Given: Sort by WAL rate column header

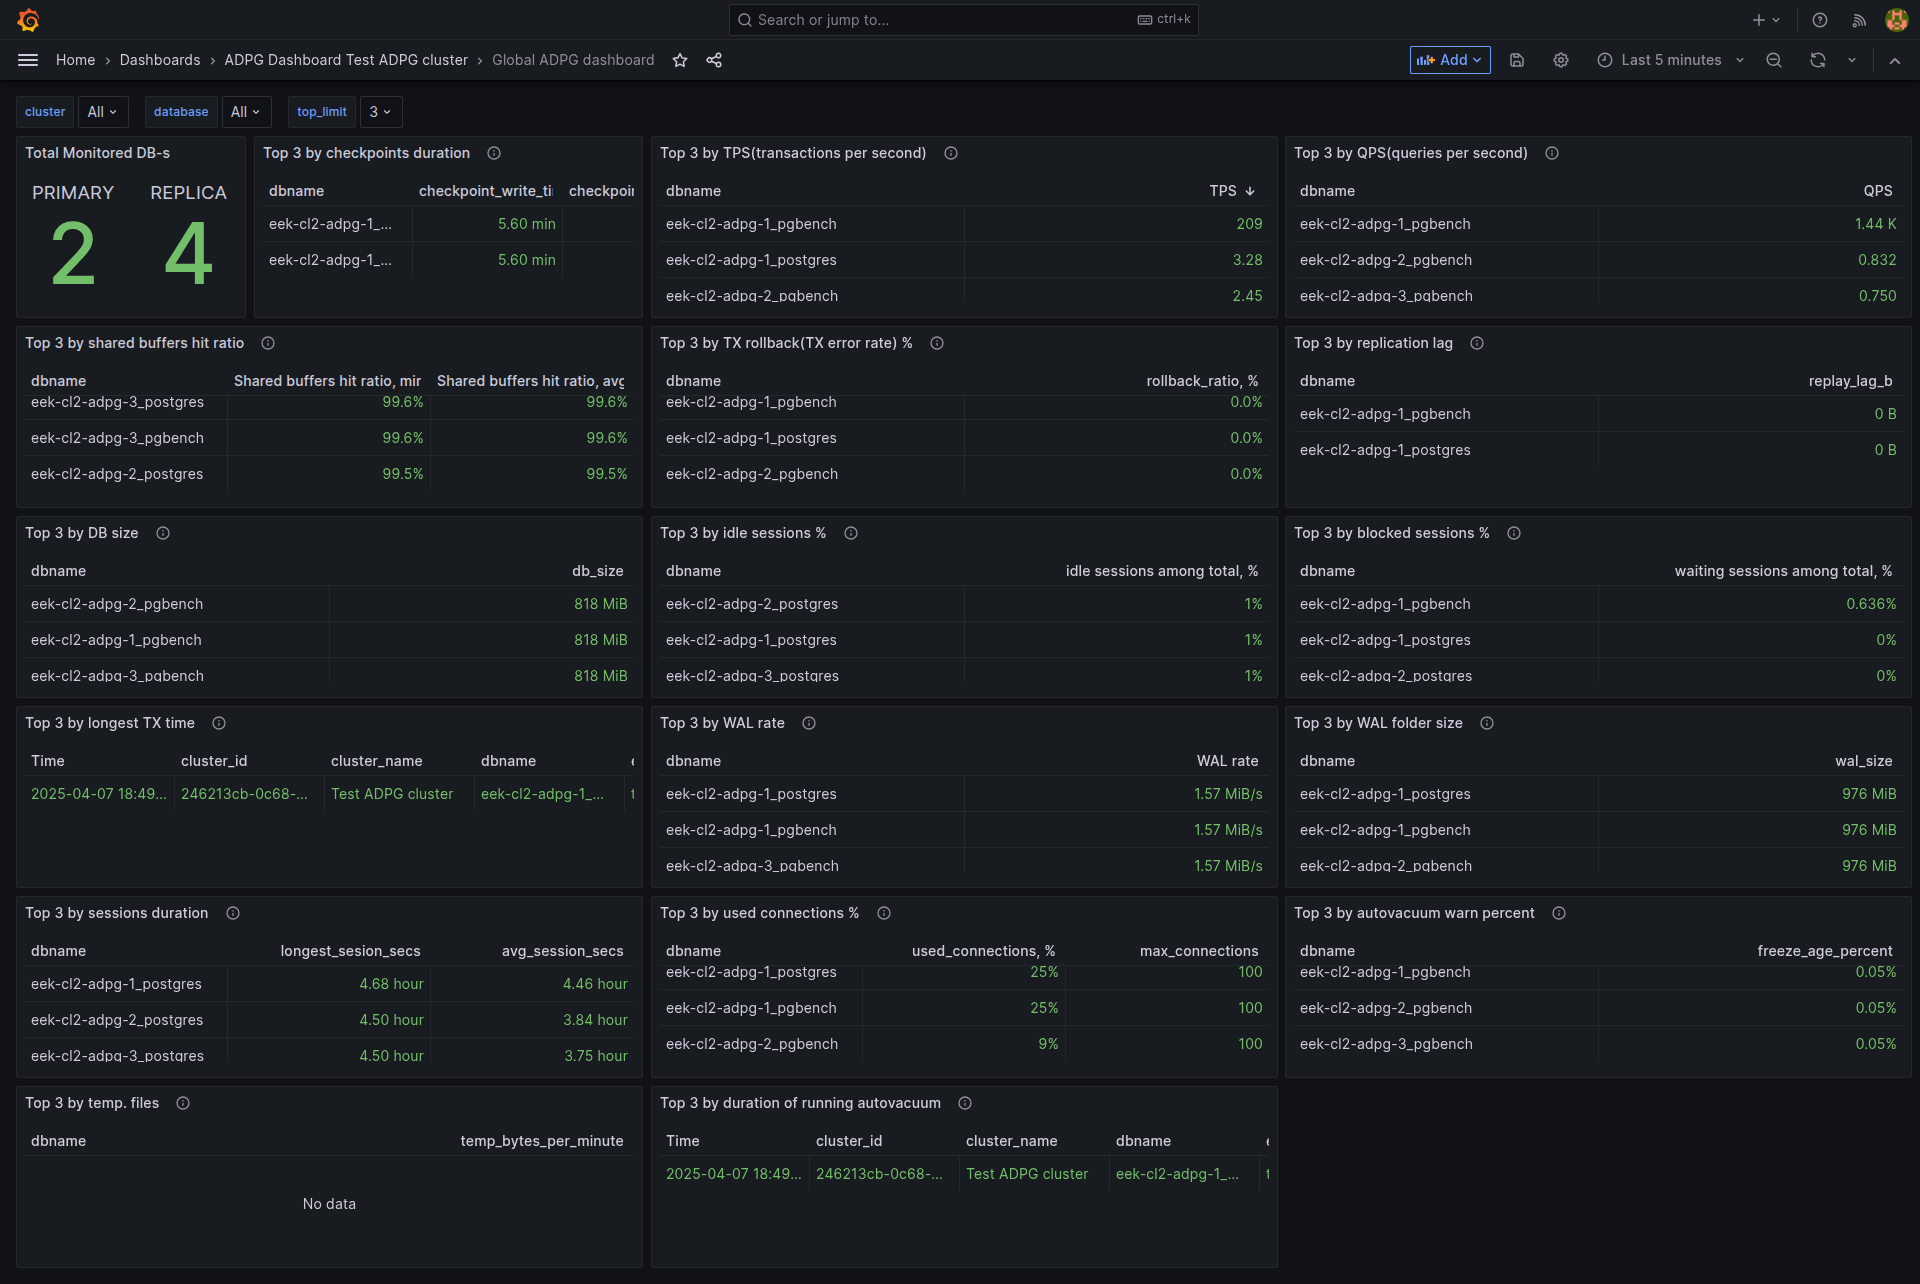Looking at the screenshot, I should tap(1227, 761).
